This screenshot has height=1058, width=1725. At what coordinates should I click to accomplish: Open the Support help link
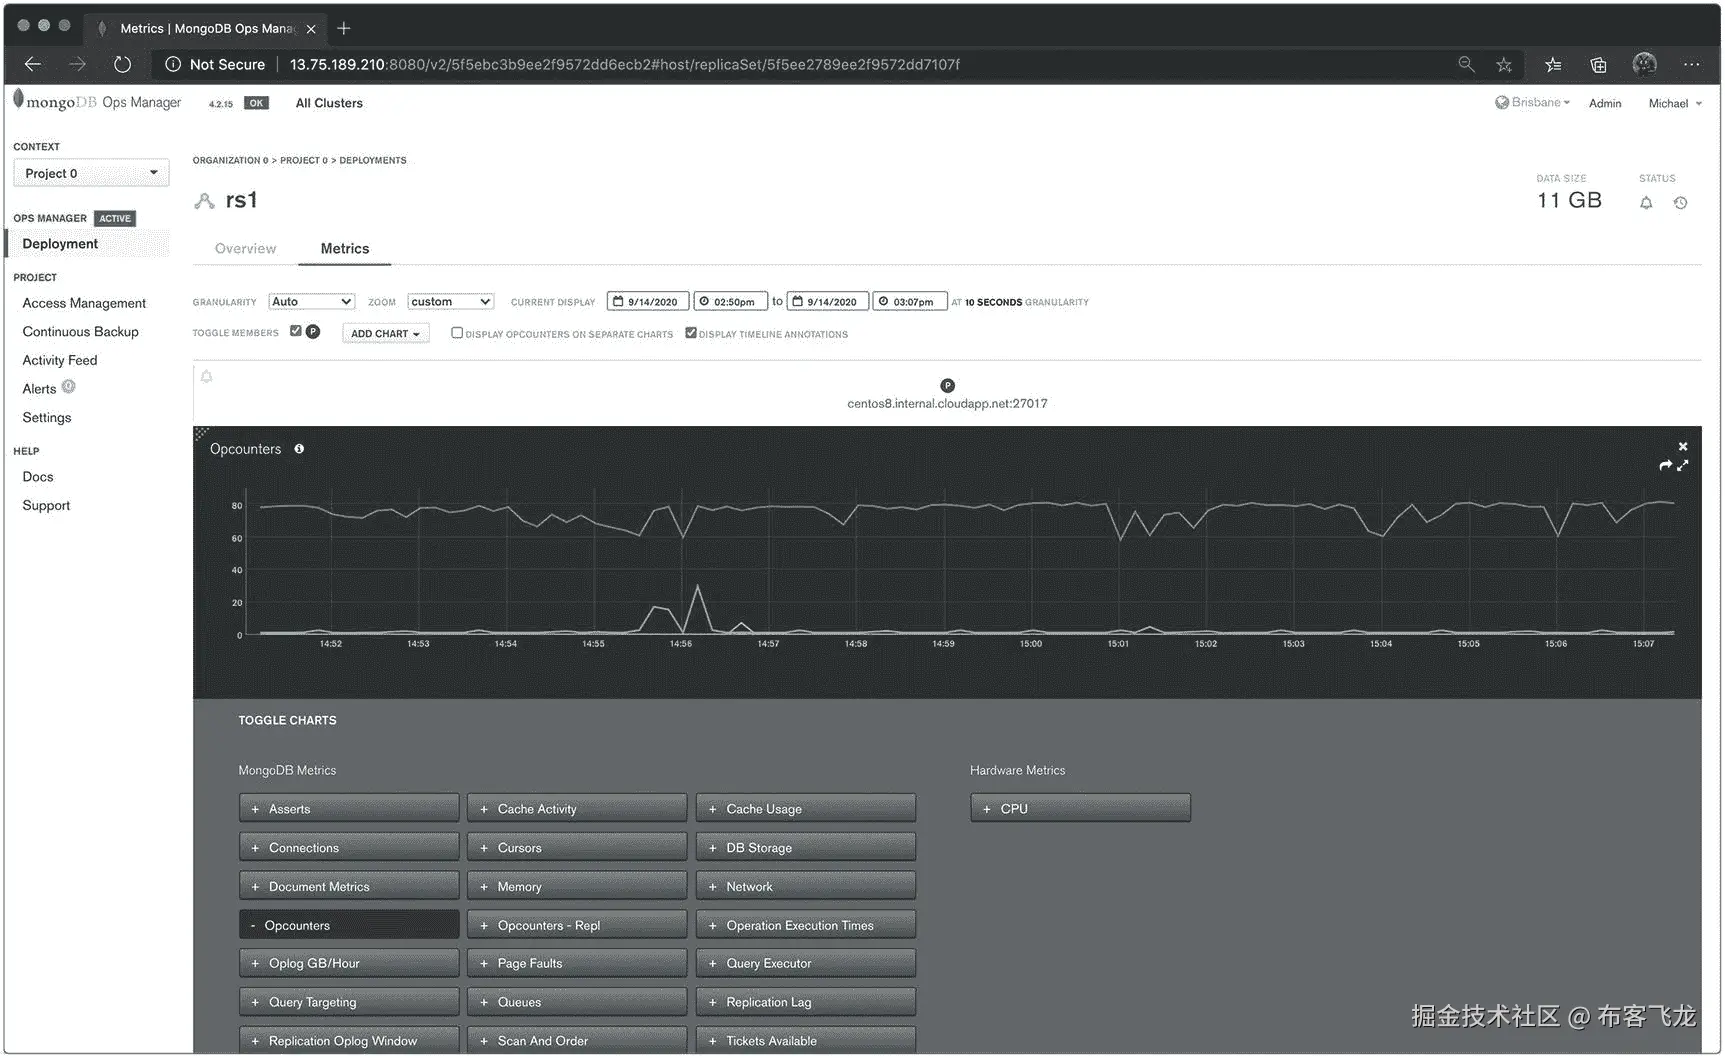click(x=46, y=506)
